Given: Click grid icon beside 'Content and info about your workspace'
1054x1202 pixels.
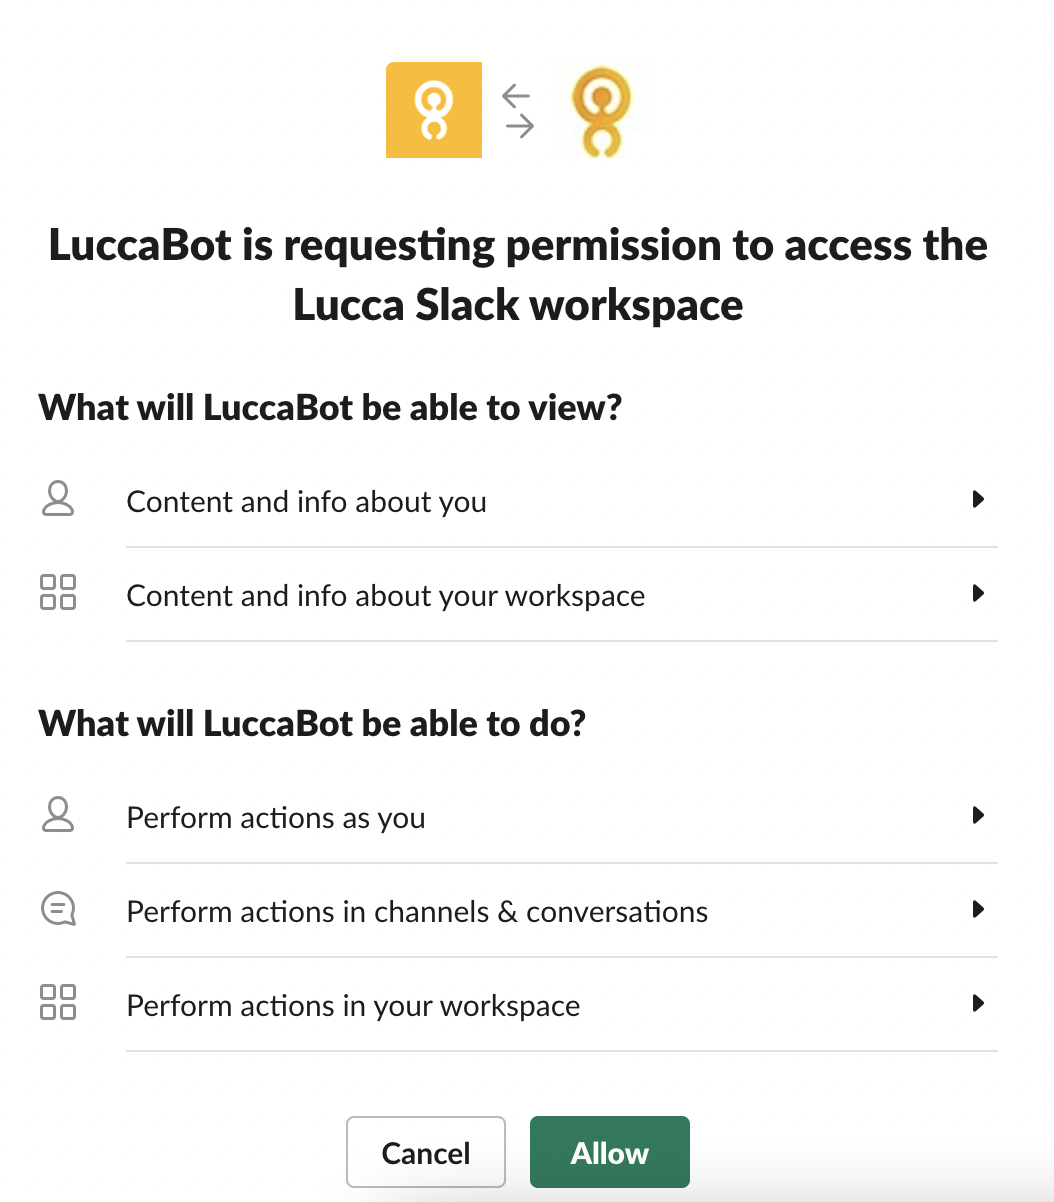Looking at the screenshot, I should (x=58, y=593).
